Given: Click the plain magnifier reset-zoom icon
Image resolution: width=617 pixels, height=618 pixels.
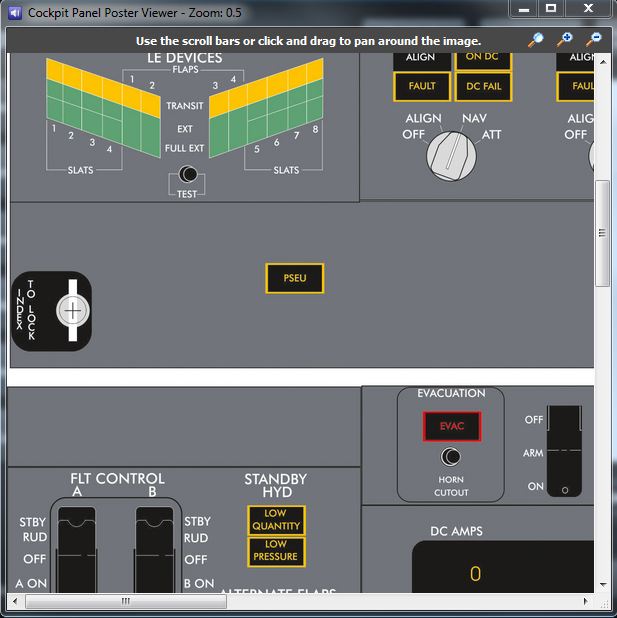Looking at the screenshot, I should (536, 40).
